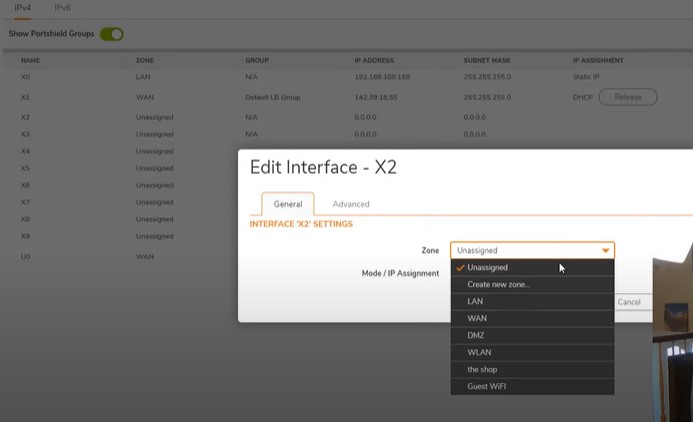Open the Advanced tab in Edit Interface
Screen dimensions: 693x422
350,204
